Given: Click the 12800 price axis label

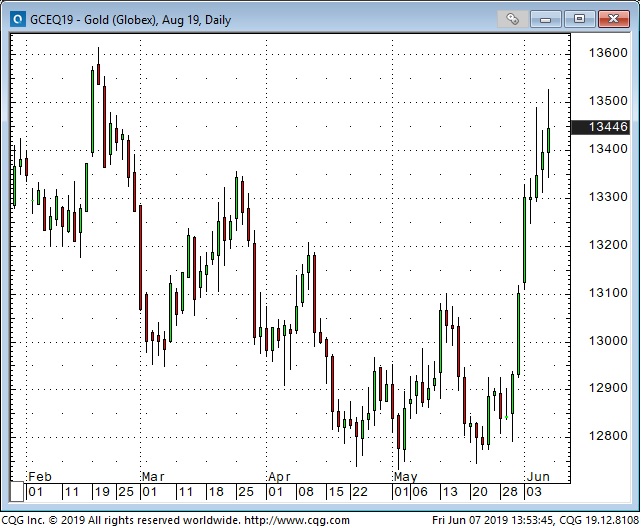Looking at the screenshot, I should tap(608, 435).
